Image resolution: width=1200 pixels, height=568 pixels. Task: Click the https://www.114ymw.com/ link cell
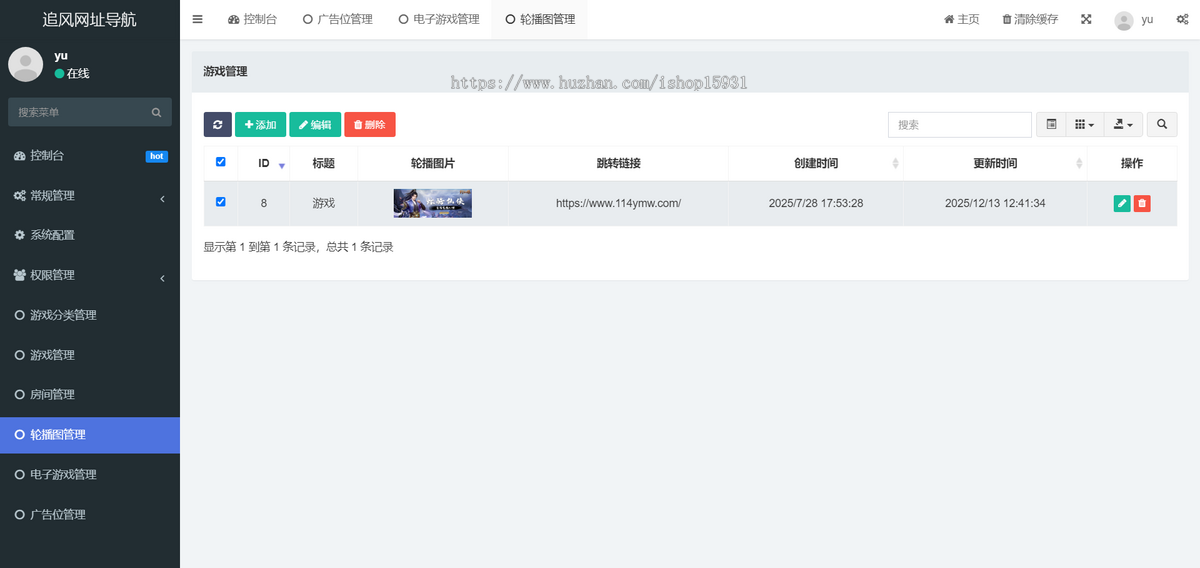618,203
